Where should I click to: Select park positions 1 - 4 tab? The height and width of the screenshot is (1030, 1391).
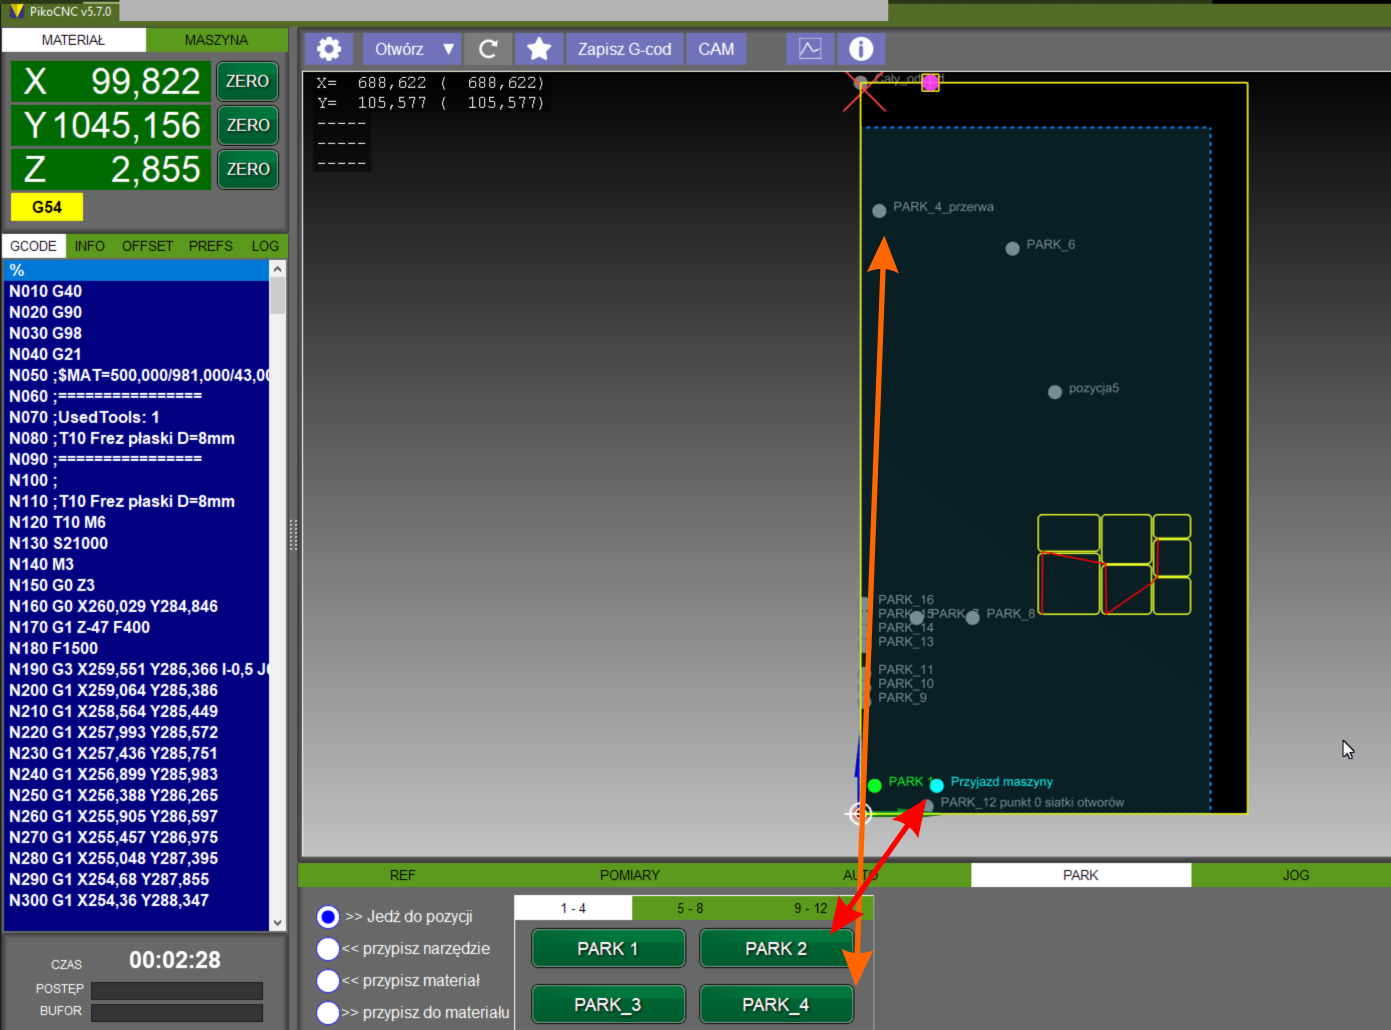[x=573, y=908]
